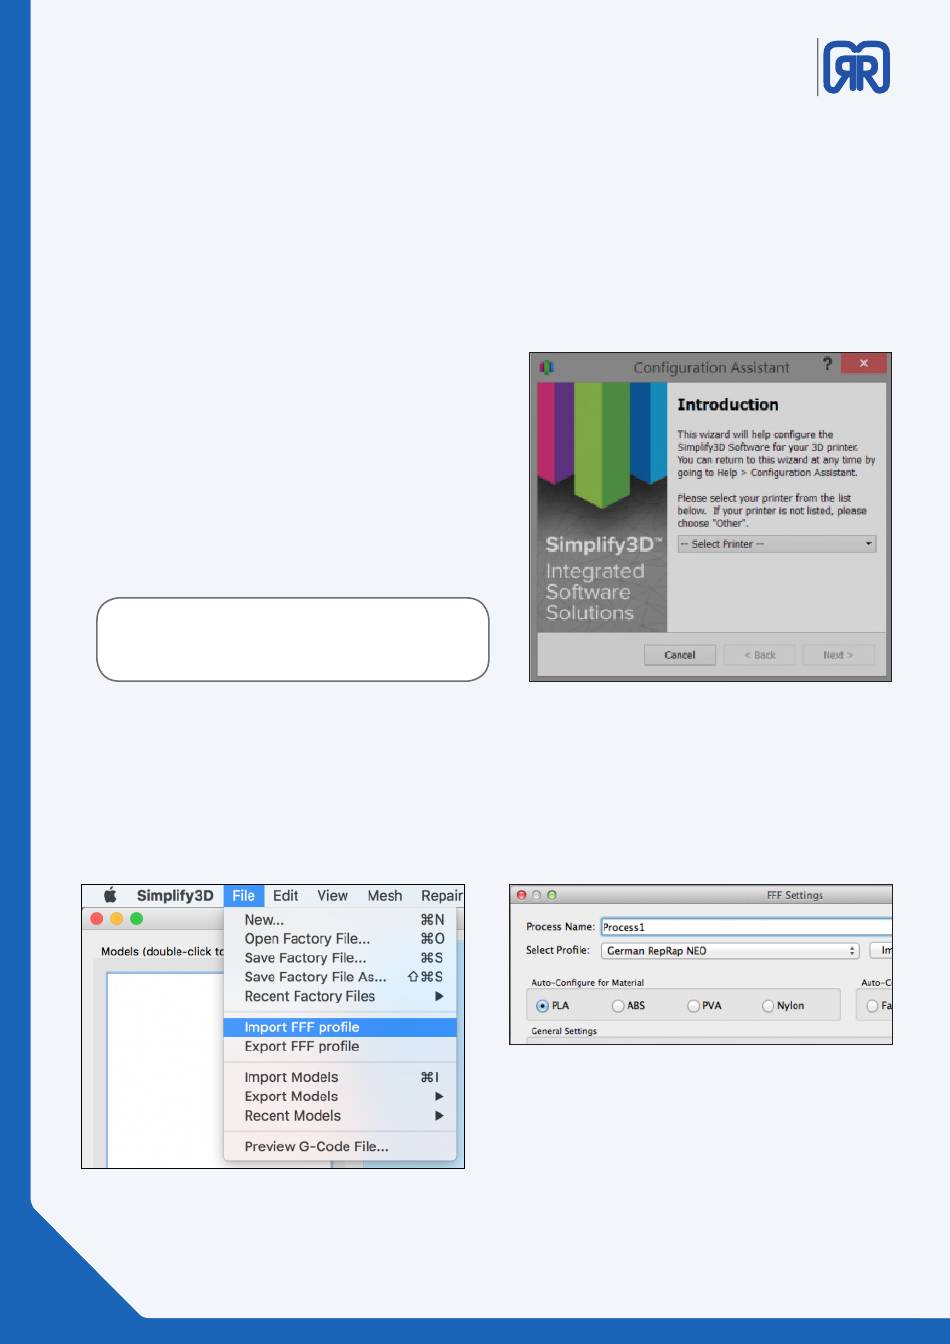Select Import Models menu entry

pos(340,1077)
